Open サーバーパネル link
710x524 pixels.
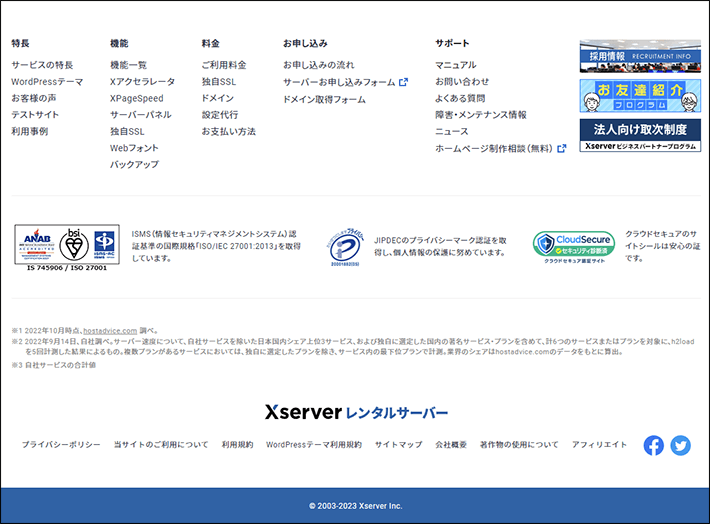(x=140, y=115)
